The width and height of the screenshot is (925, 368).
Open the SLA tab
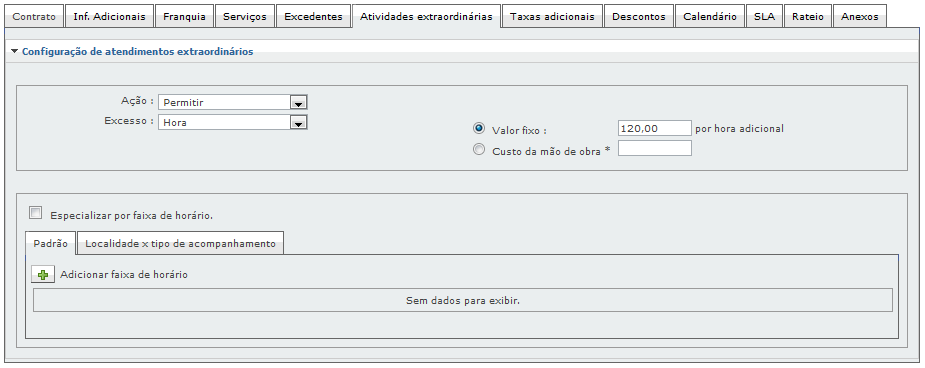click(765, 17)
